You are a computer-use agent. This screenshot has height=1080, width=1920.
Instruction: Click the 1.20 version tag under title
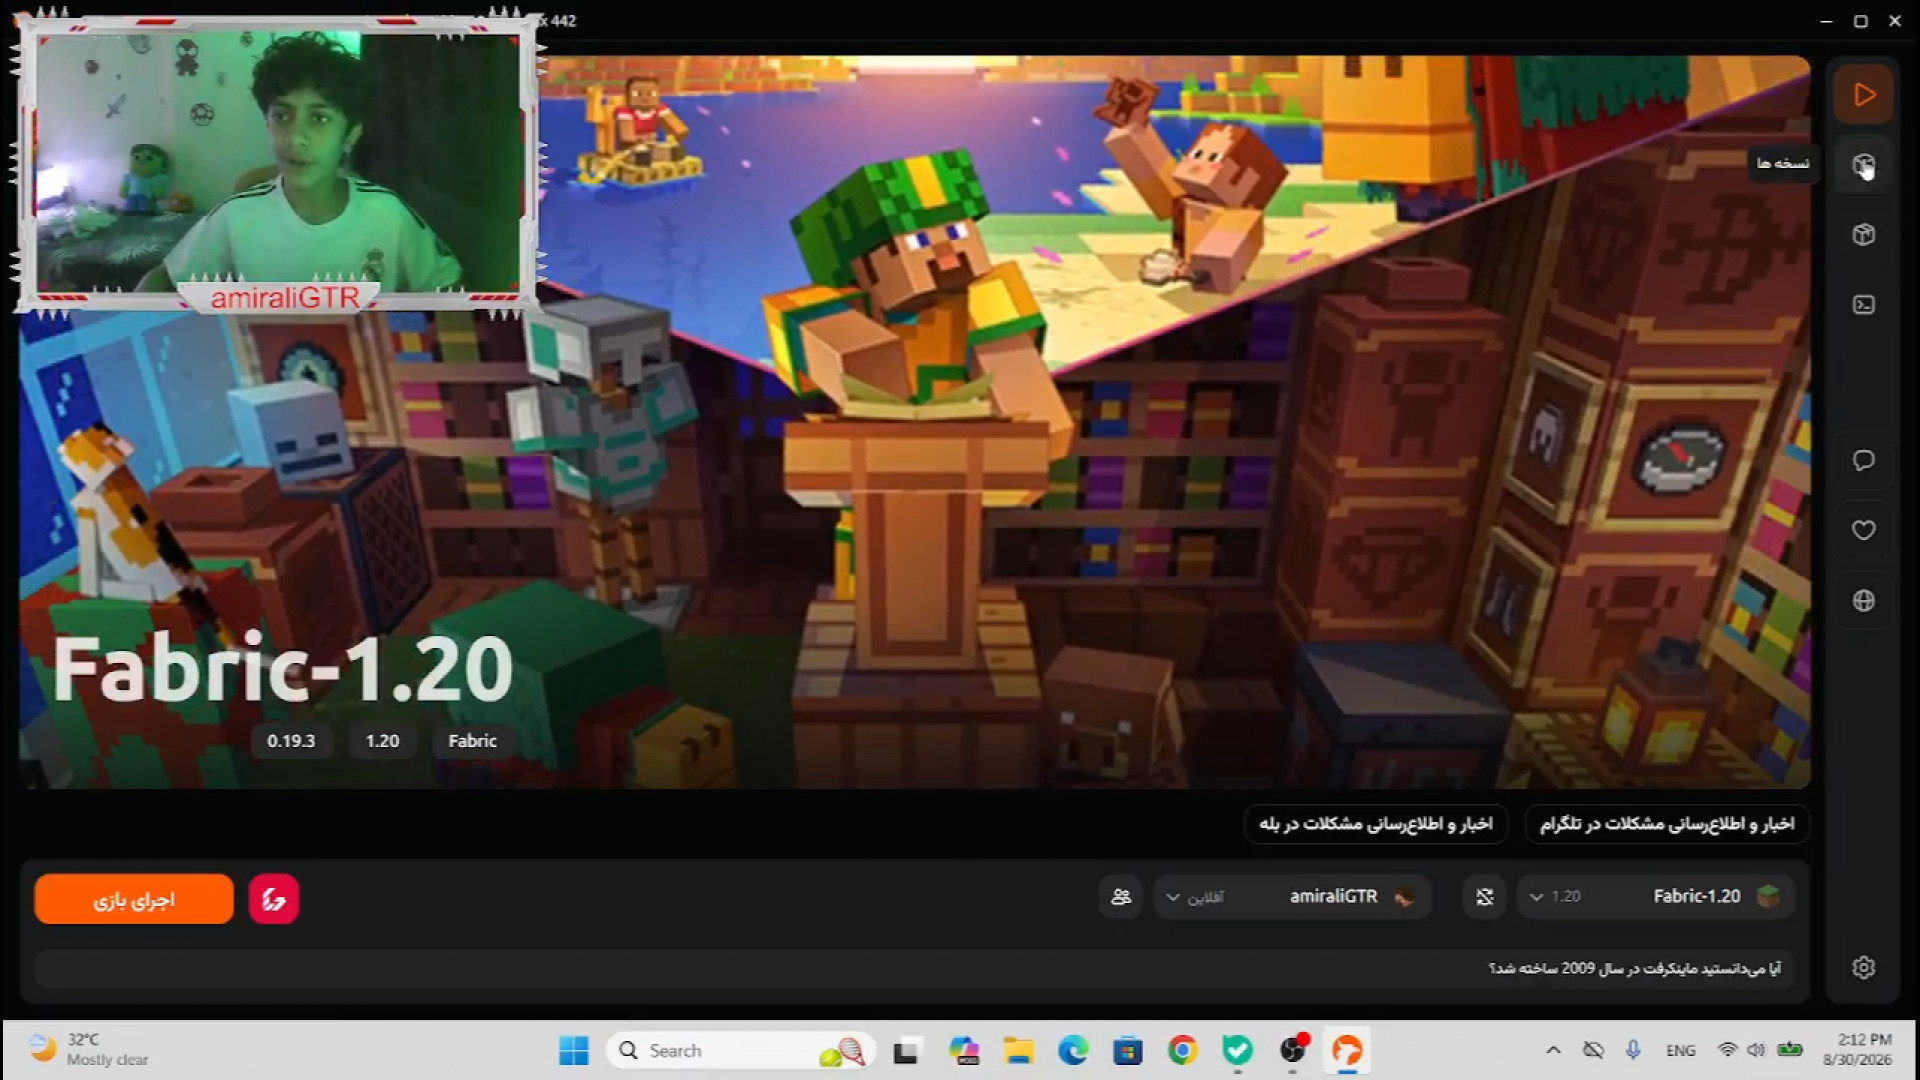tap(382, 741)
